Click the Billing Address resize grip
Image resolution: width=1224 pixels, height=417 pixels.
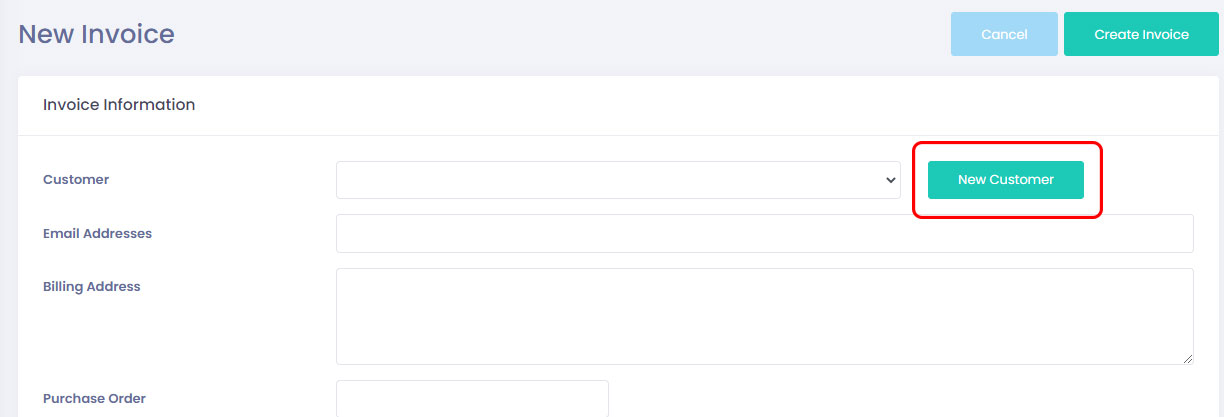(1188, 359)
